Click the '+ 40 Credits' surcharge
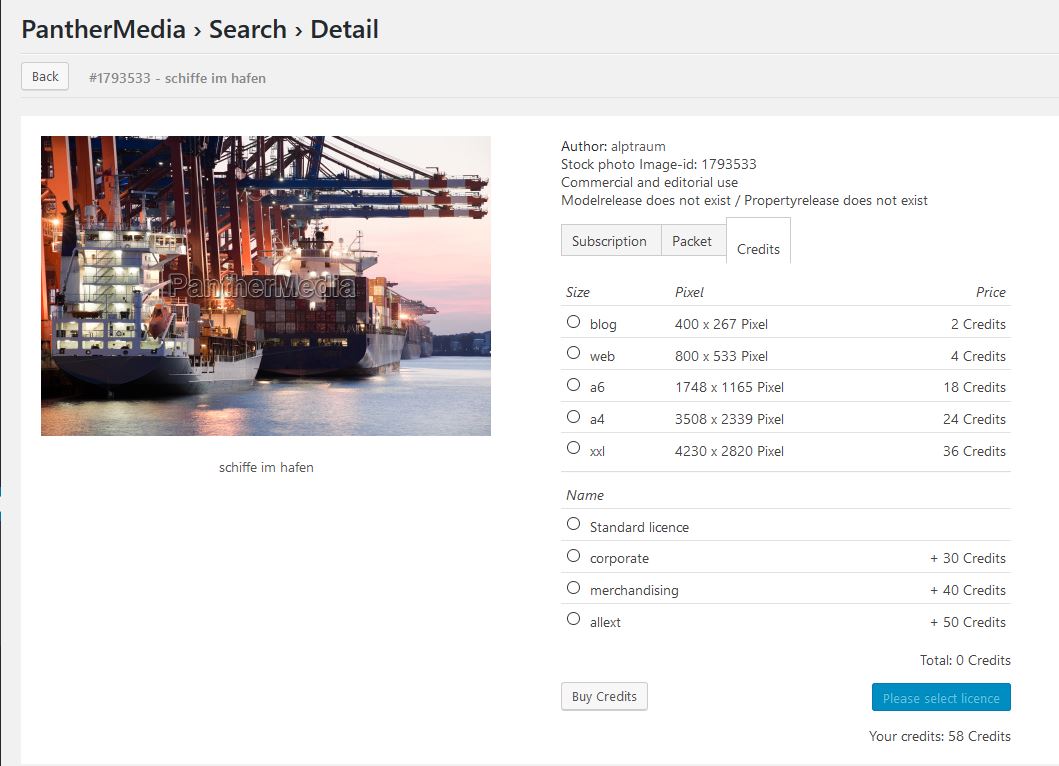Image resolution: width=1059 pixels, height=766 pixels. pyautogui.click(x=968, y=590)
